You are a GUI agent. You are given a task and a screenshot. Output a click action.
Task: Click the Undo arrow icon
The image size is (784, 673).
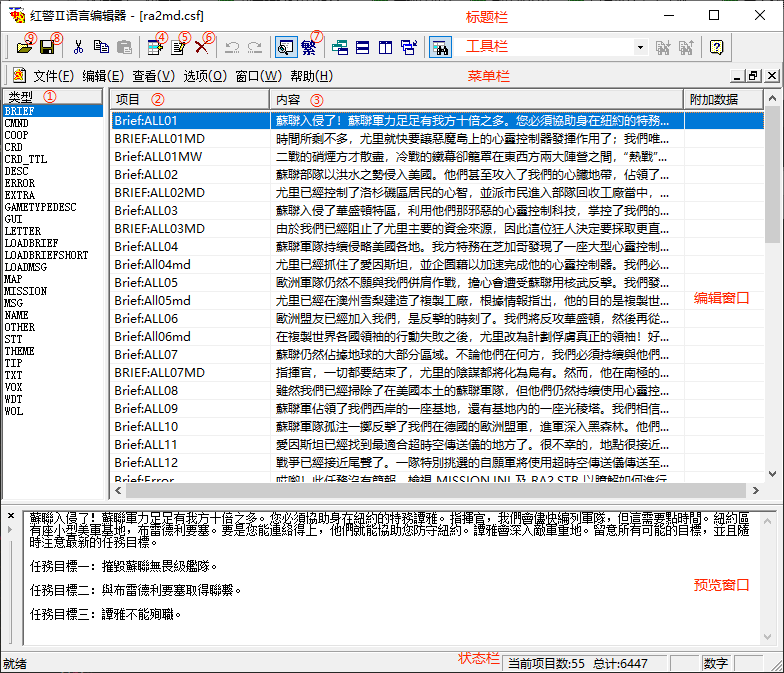tap(232, 48)
